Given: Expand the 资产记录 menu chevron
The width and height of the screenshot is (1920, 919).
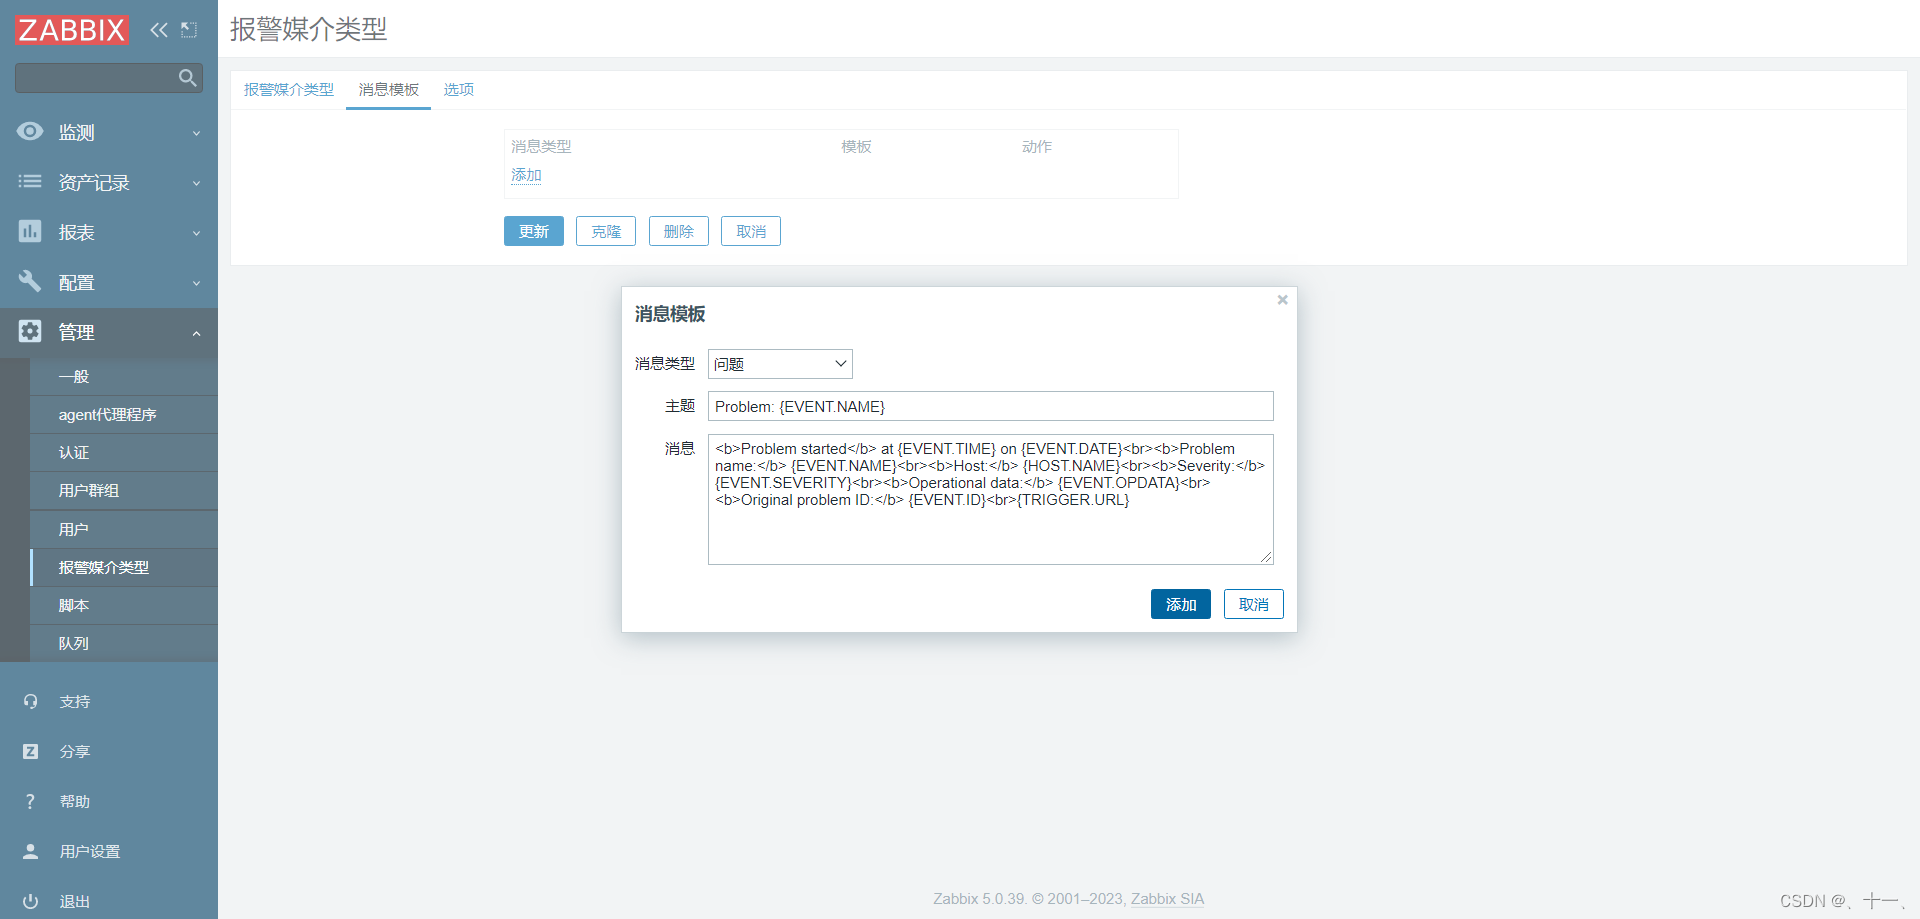Looking at the screenshot, I should 196,183.
